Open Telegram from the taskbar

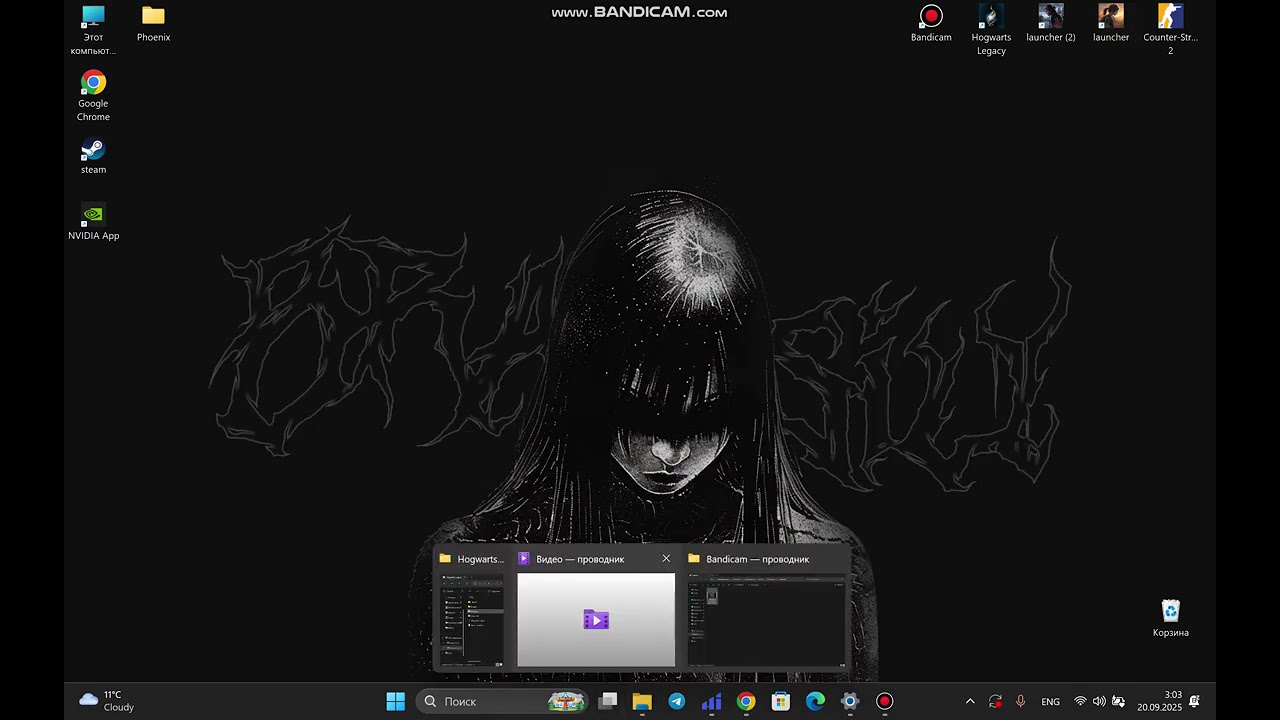(677, 701)
